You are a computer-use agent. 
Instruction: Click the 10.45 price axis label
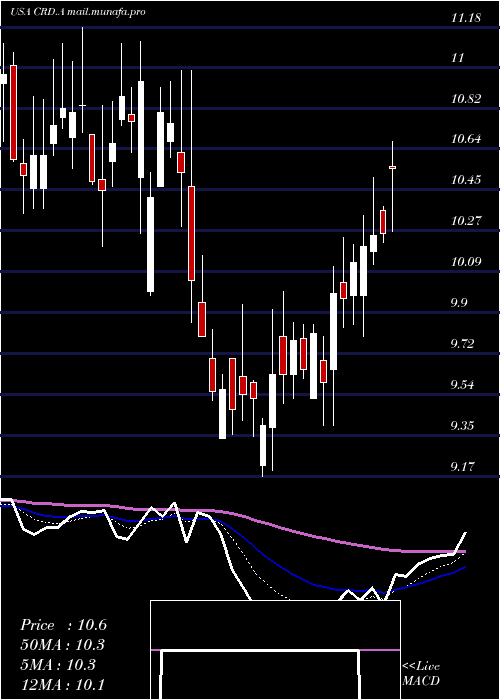[x=466, y=180]
